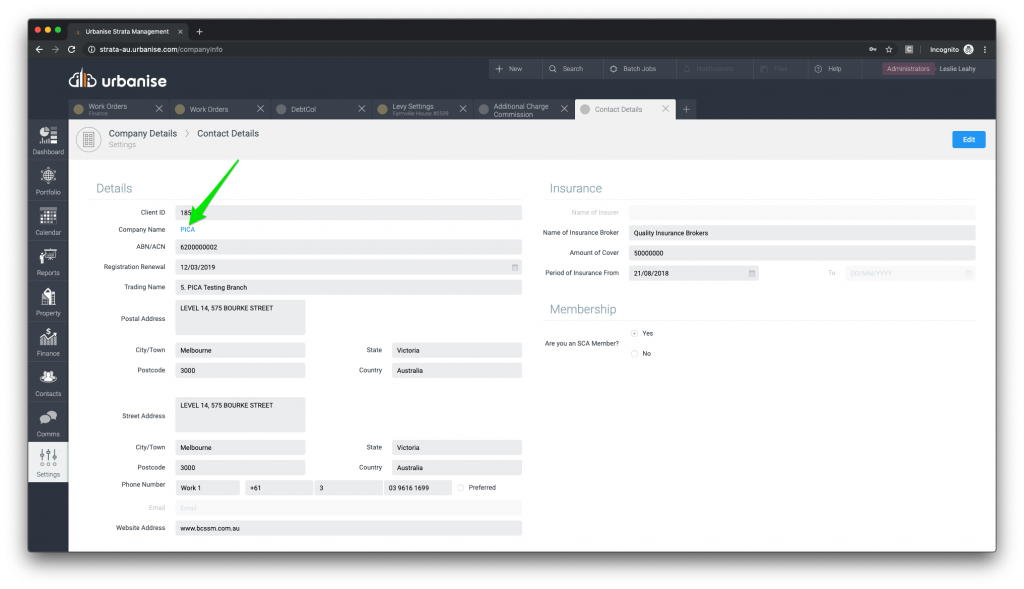Open Period of Insurance From calendar

coord(751,273)
